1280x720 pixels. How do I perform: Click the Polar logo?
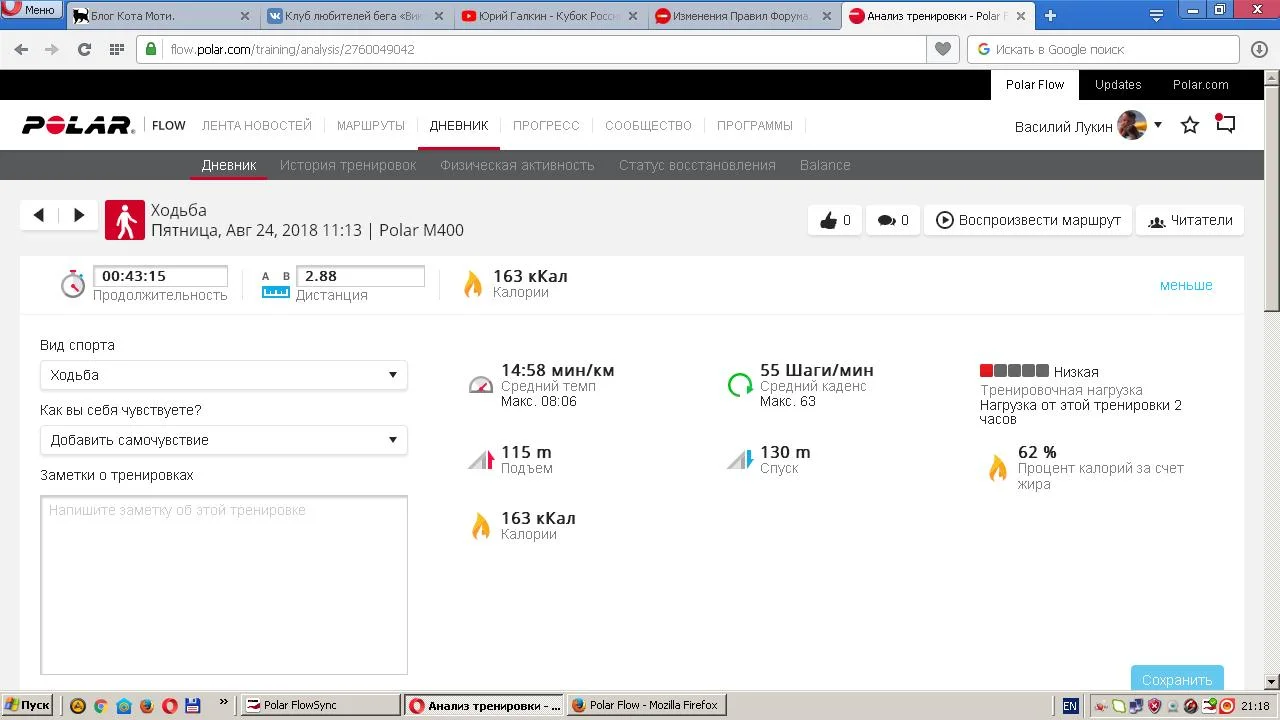[x=78, y=126]
